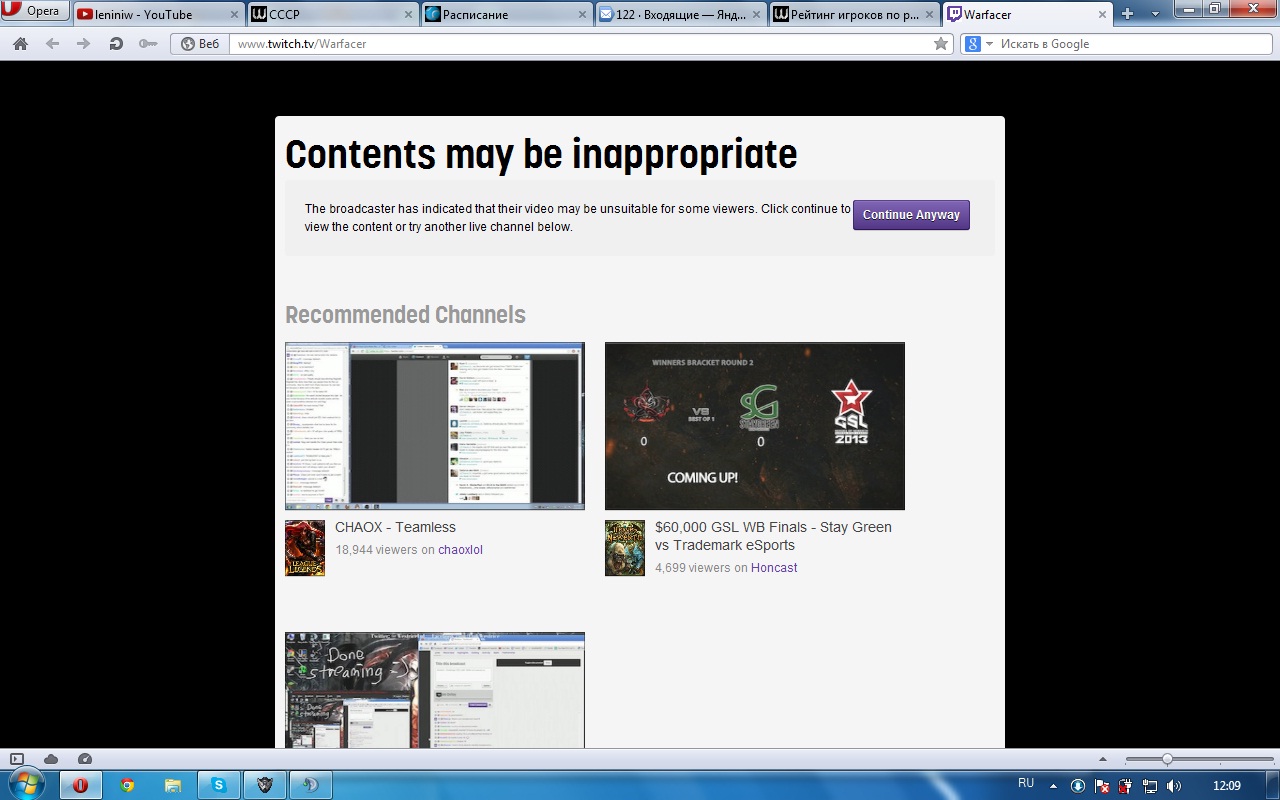The image size is (1280, 800).
Task: Open $60,000 GSL WB Finals title link
Action: tap(773, 536)
